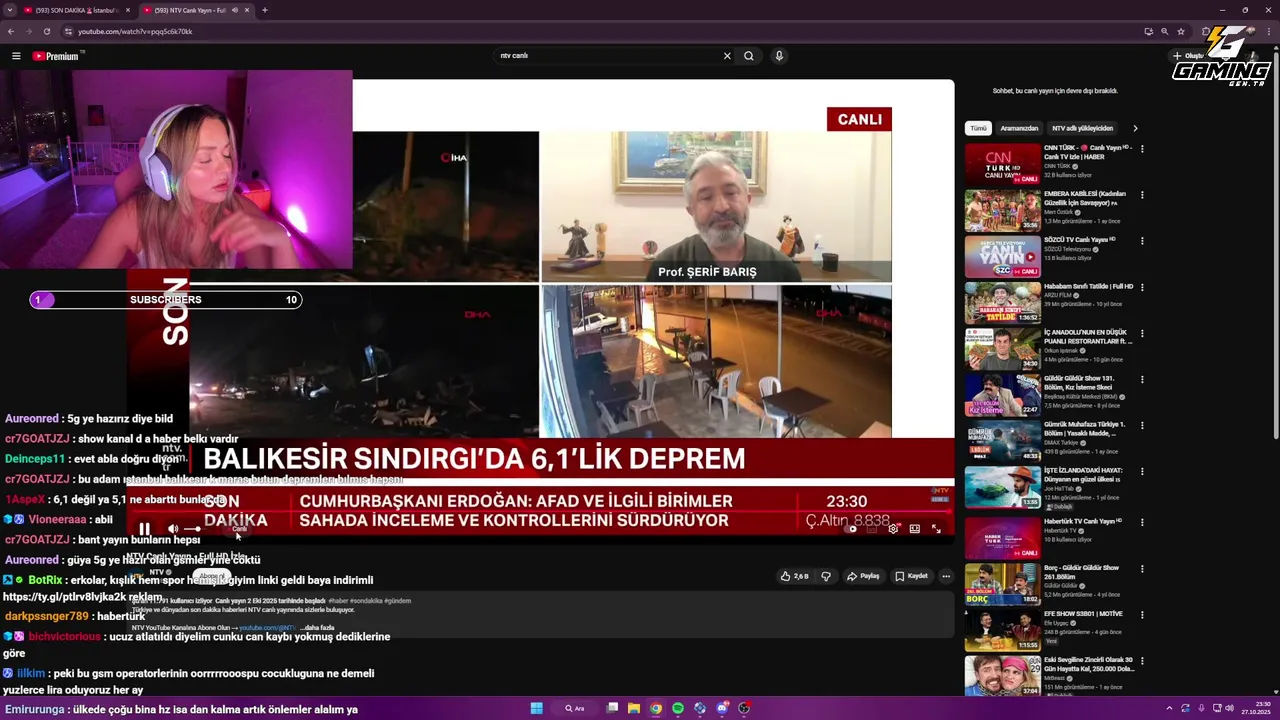Viewport: 1280px width, 720px height.
Task: Open options for İç Anadolu'nun restoranları video
Action: (1142, 333)
